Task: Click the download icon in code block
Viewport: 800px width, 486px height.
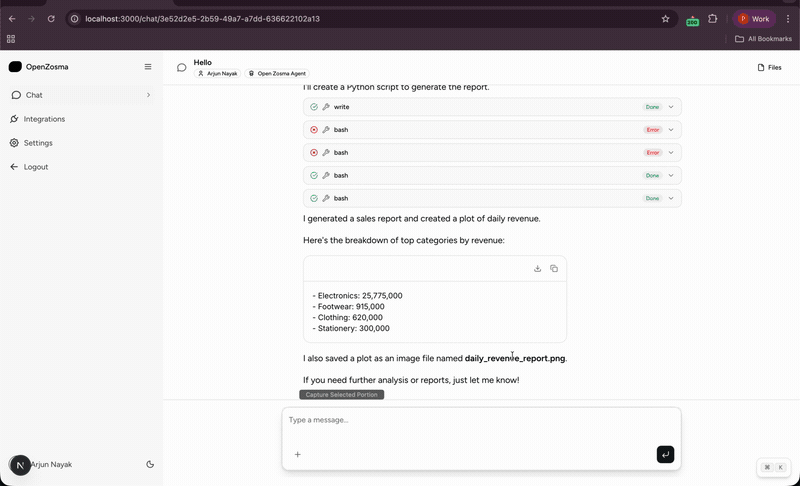Action: click(x=538, y=268)
